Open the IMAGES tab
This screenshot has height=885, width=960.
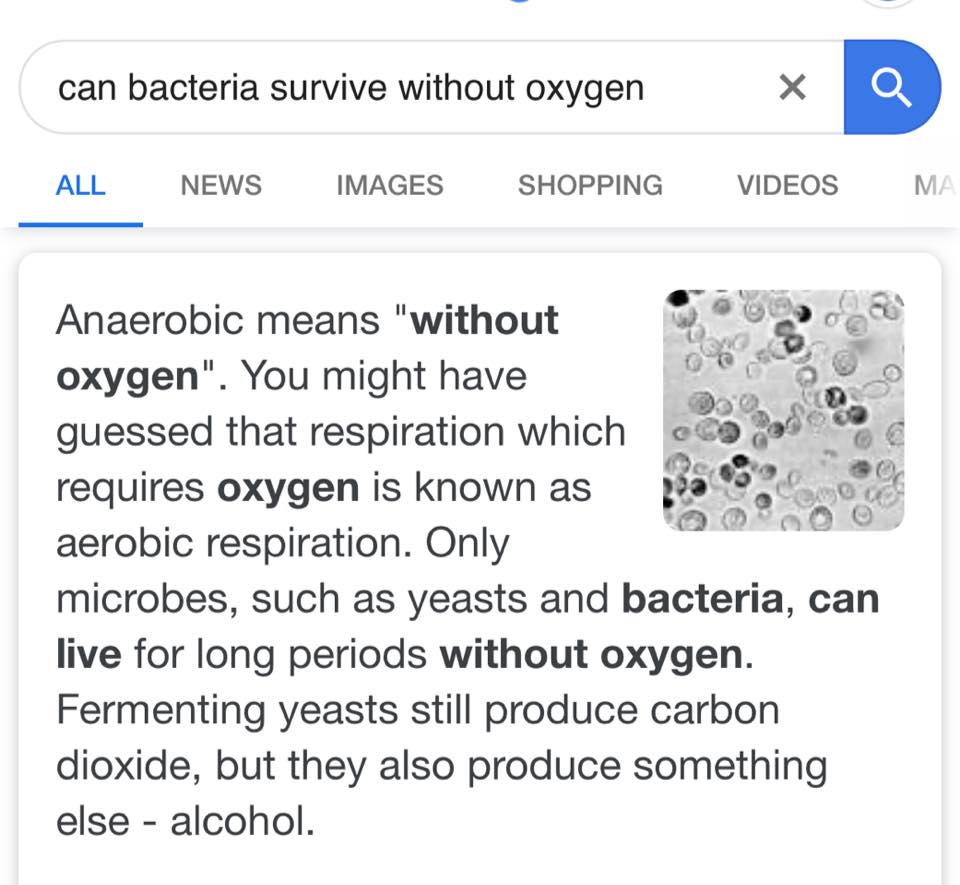(x=389, y=185)
